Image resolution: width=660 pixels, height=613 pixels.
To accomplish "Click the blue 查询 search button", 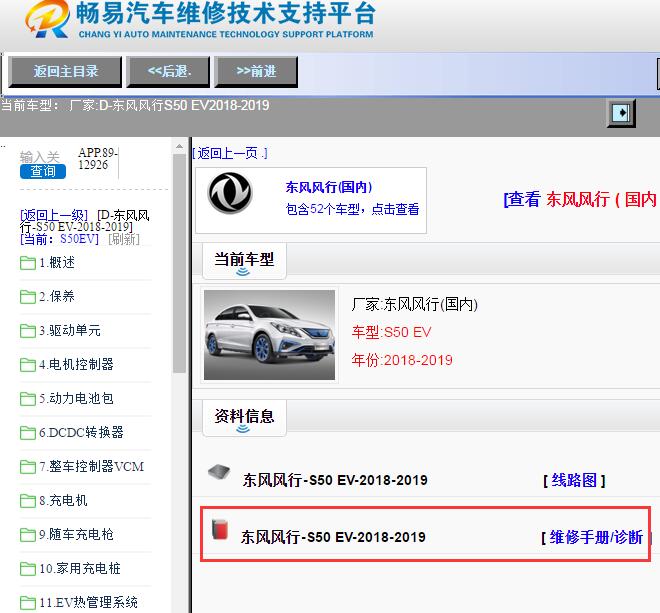I will [43, 171].
